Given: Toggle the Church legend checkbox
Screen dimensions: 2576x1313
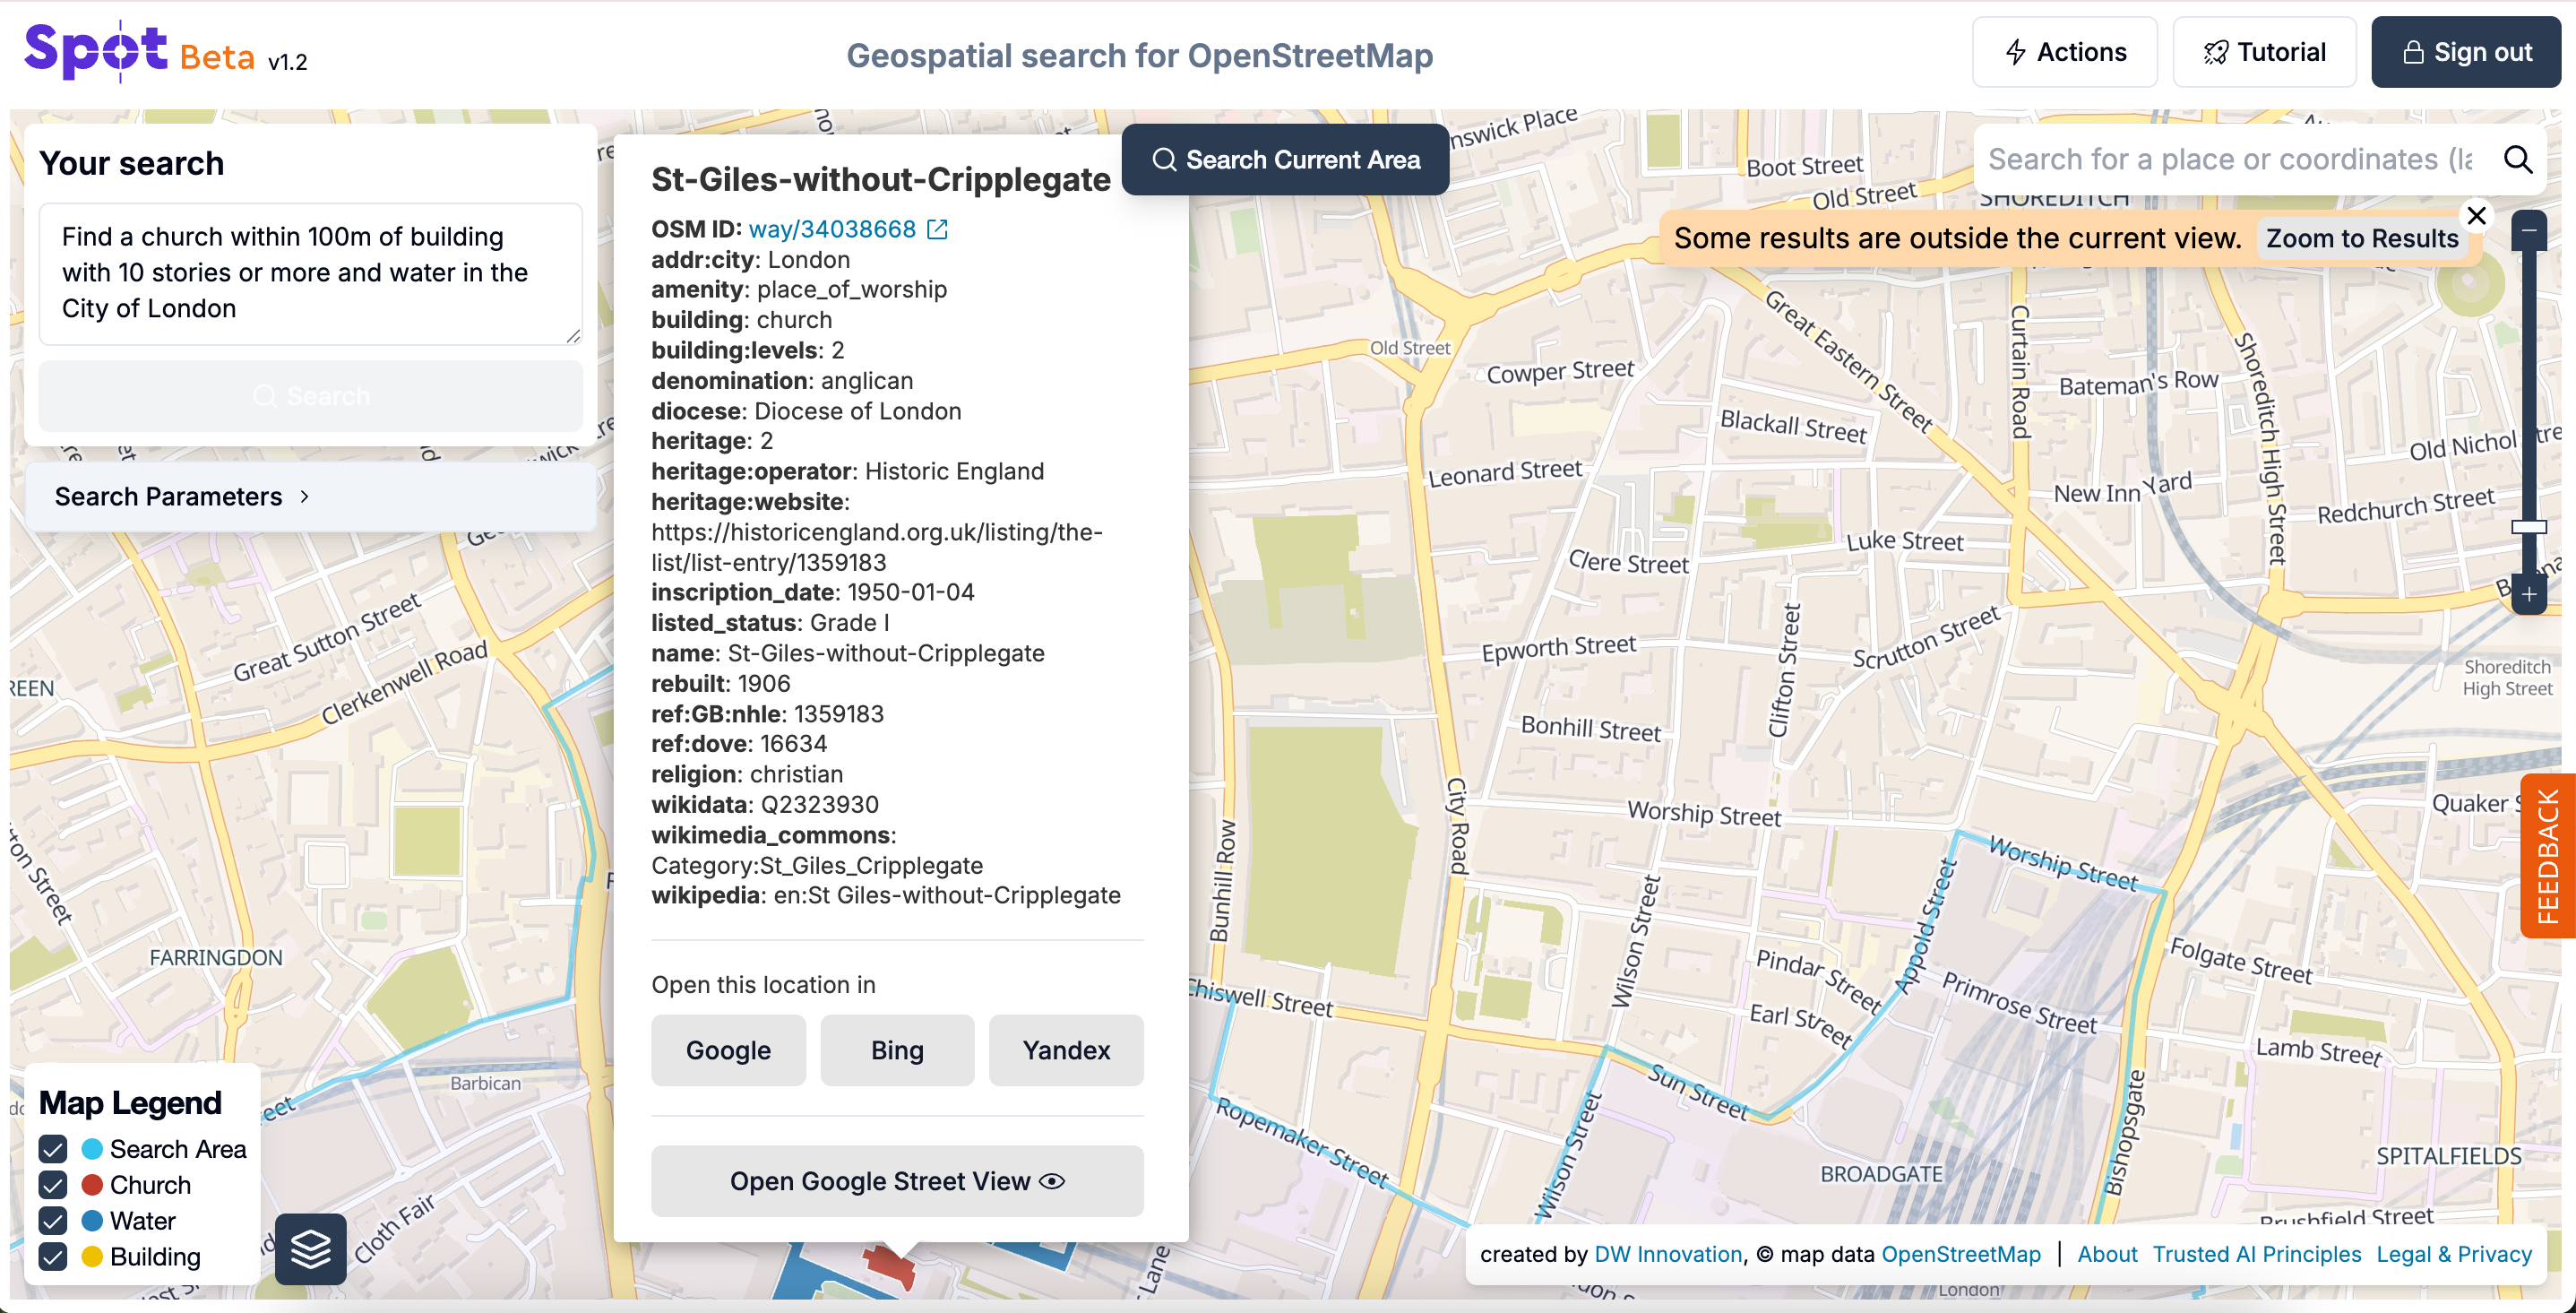Looking at the screenshot, I should pyautogui.click(x=53, y=1185).
